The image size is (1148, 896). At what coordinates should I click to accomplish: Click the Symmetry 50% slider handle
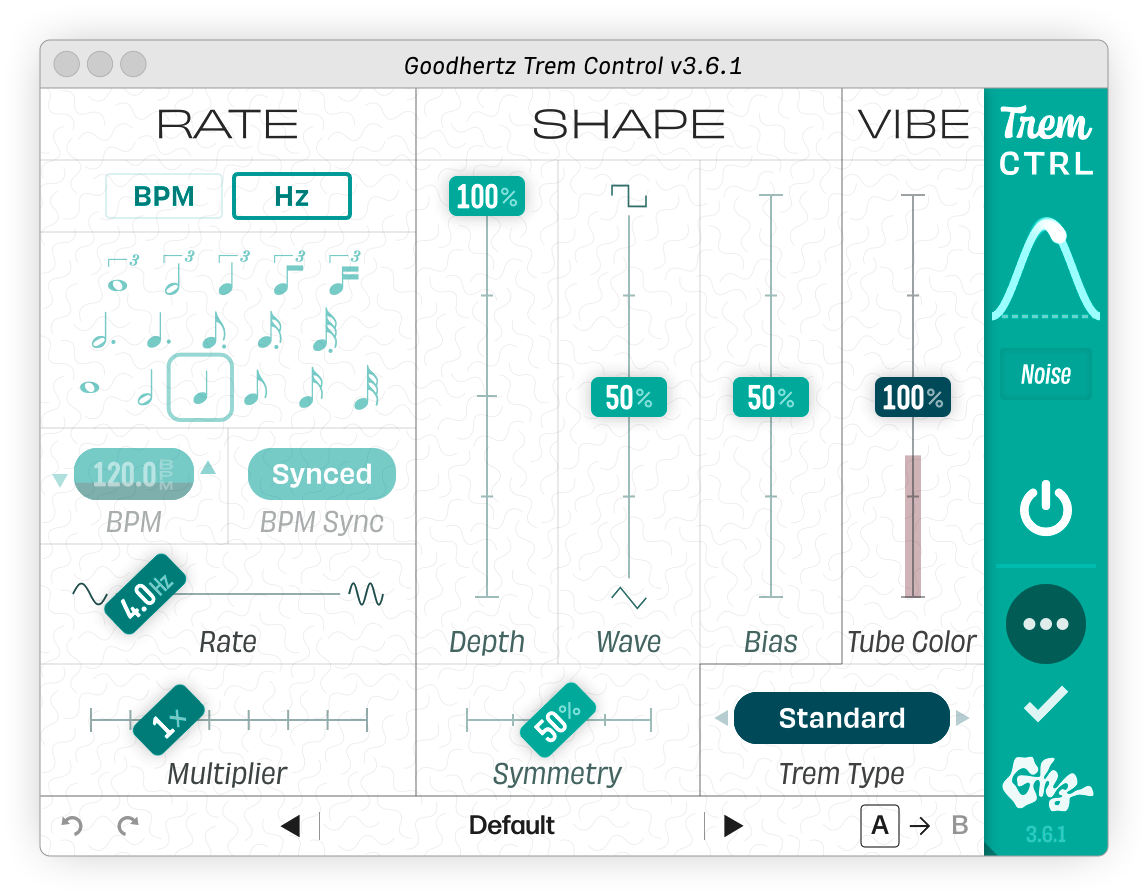coord(558,720)
